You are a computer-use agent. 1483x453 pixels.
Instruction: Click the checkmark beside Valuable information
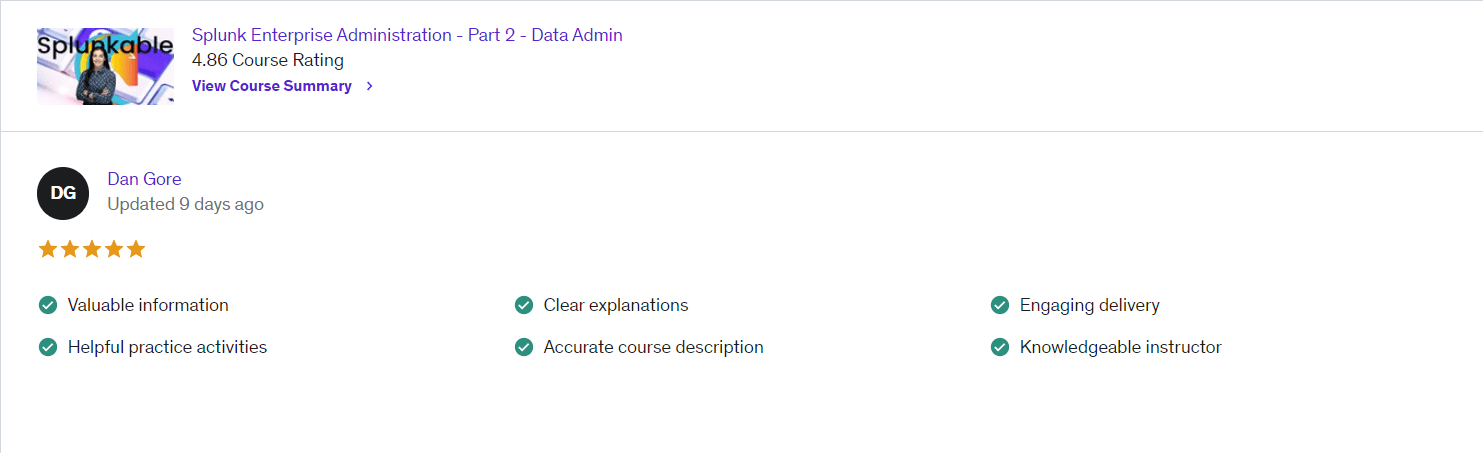(x=47, y=305)
